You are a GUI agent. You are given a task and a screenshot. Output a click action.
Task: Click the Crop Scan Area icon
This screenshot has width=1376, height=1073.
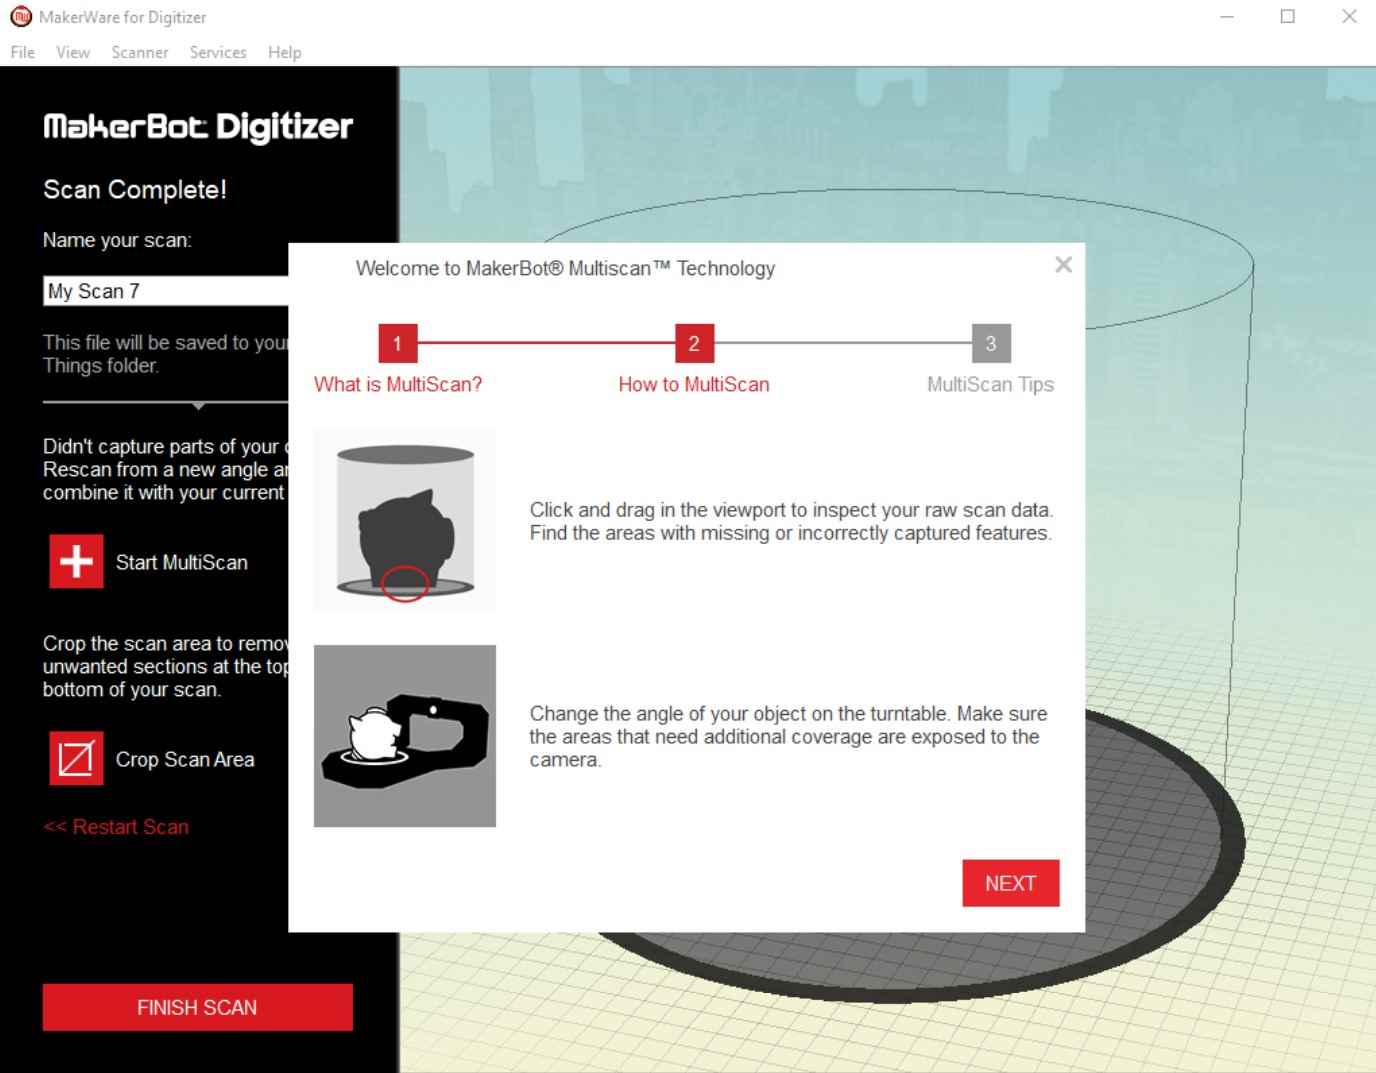[x=76, y=758]
